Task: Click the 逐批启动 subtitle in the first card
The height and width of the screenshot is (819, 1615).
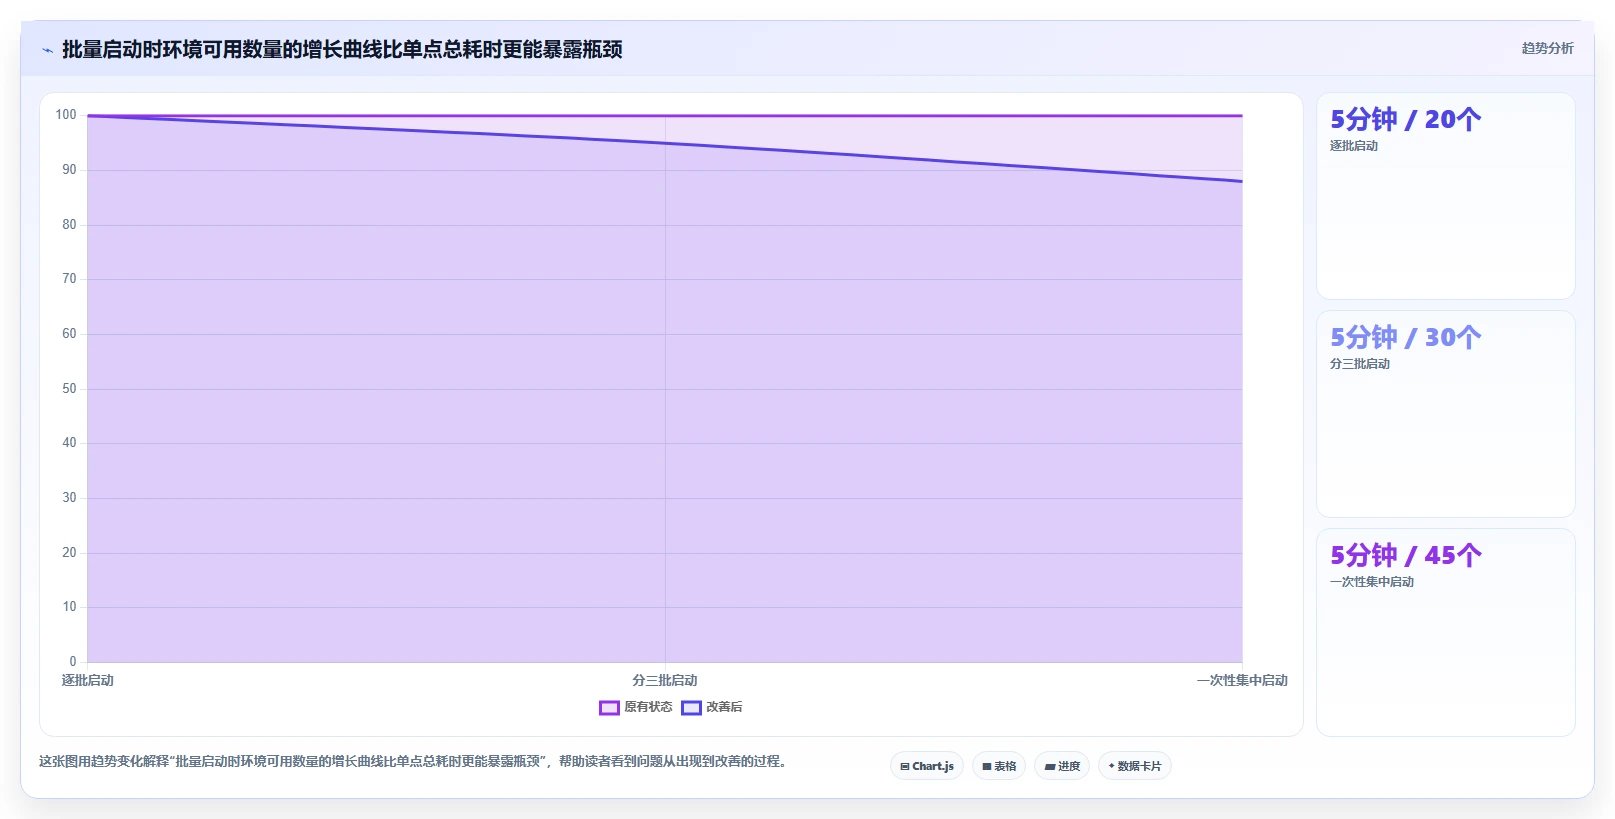Action: pyautogui.click(x=1354, y=146)
